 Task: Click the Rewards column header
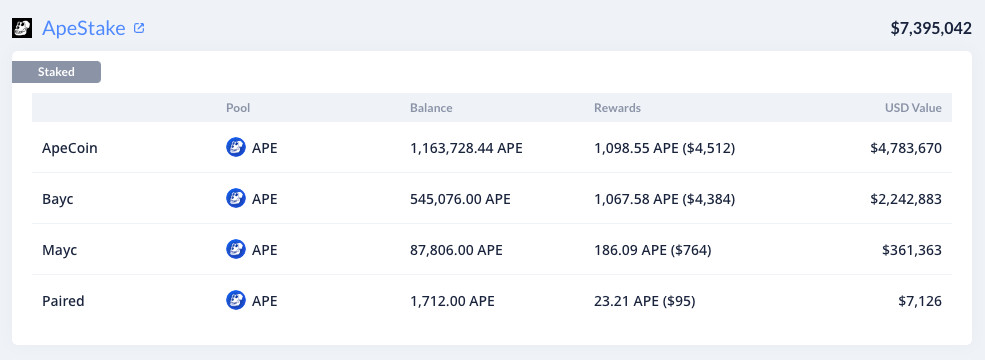[618, 107]
